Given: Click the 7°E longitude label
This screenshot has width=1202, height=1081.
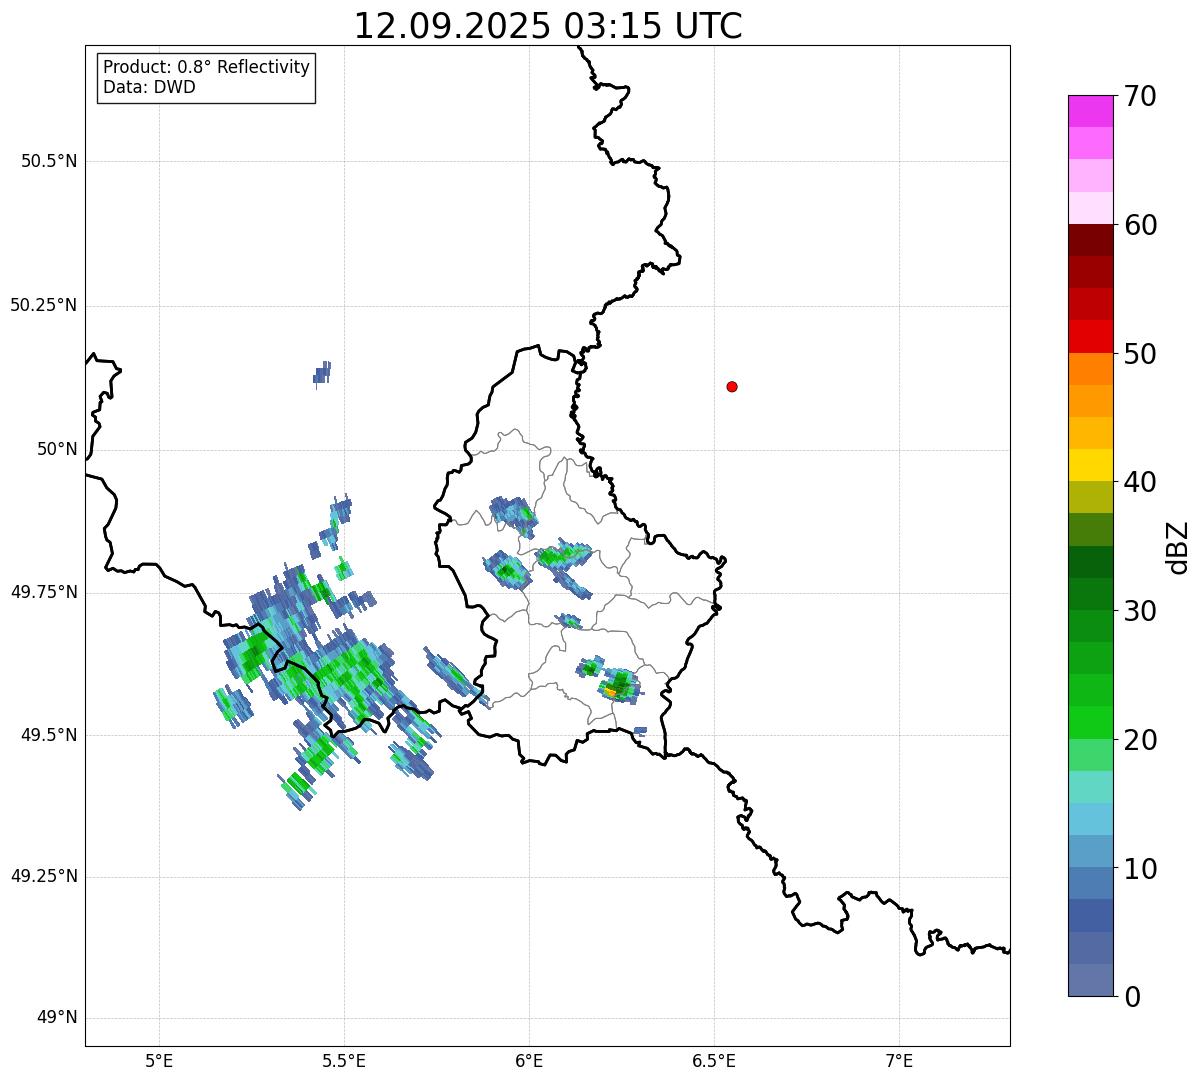Looking at the screenshot, I should pos(899,1061).
